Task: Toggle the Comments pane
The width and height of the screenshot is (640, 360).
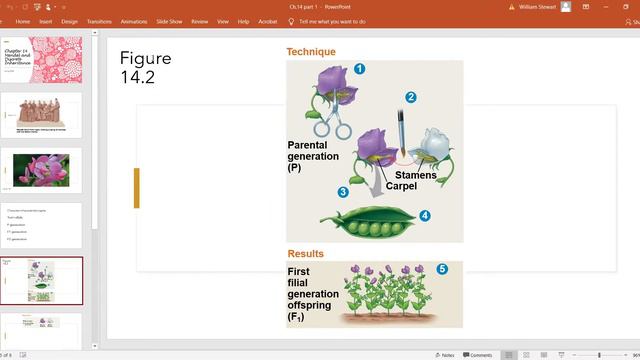Action: (x=478, y=355)
